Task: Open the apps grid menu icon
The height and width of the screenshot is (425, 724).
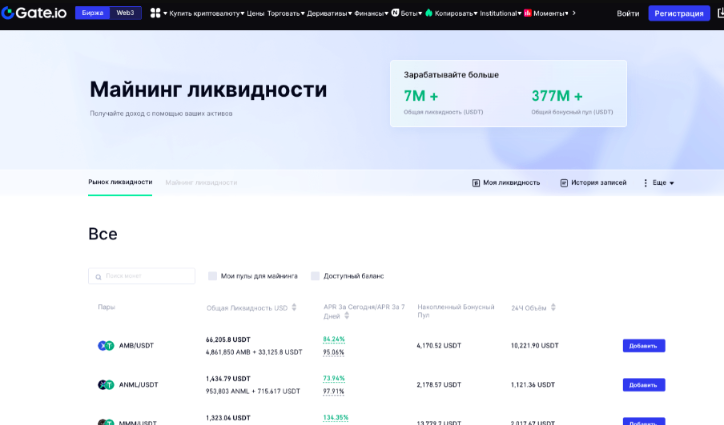Action: pyautogui.click(x=155, y=13)
